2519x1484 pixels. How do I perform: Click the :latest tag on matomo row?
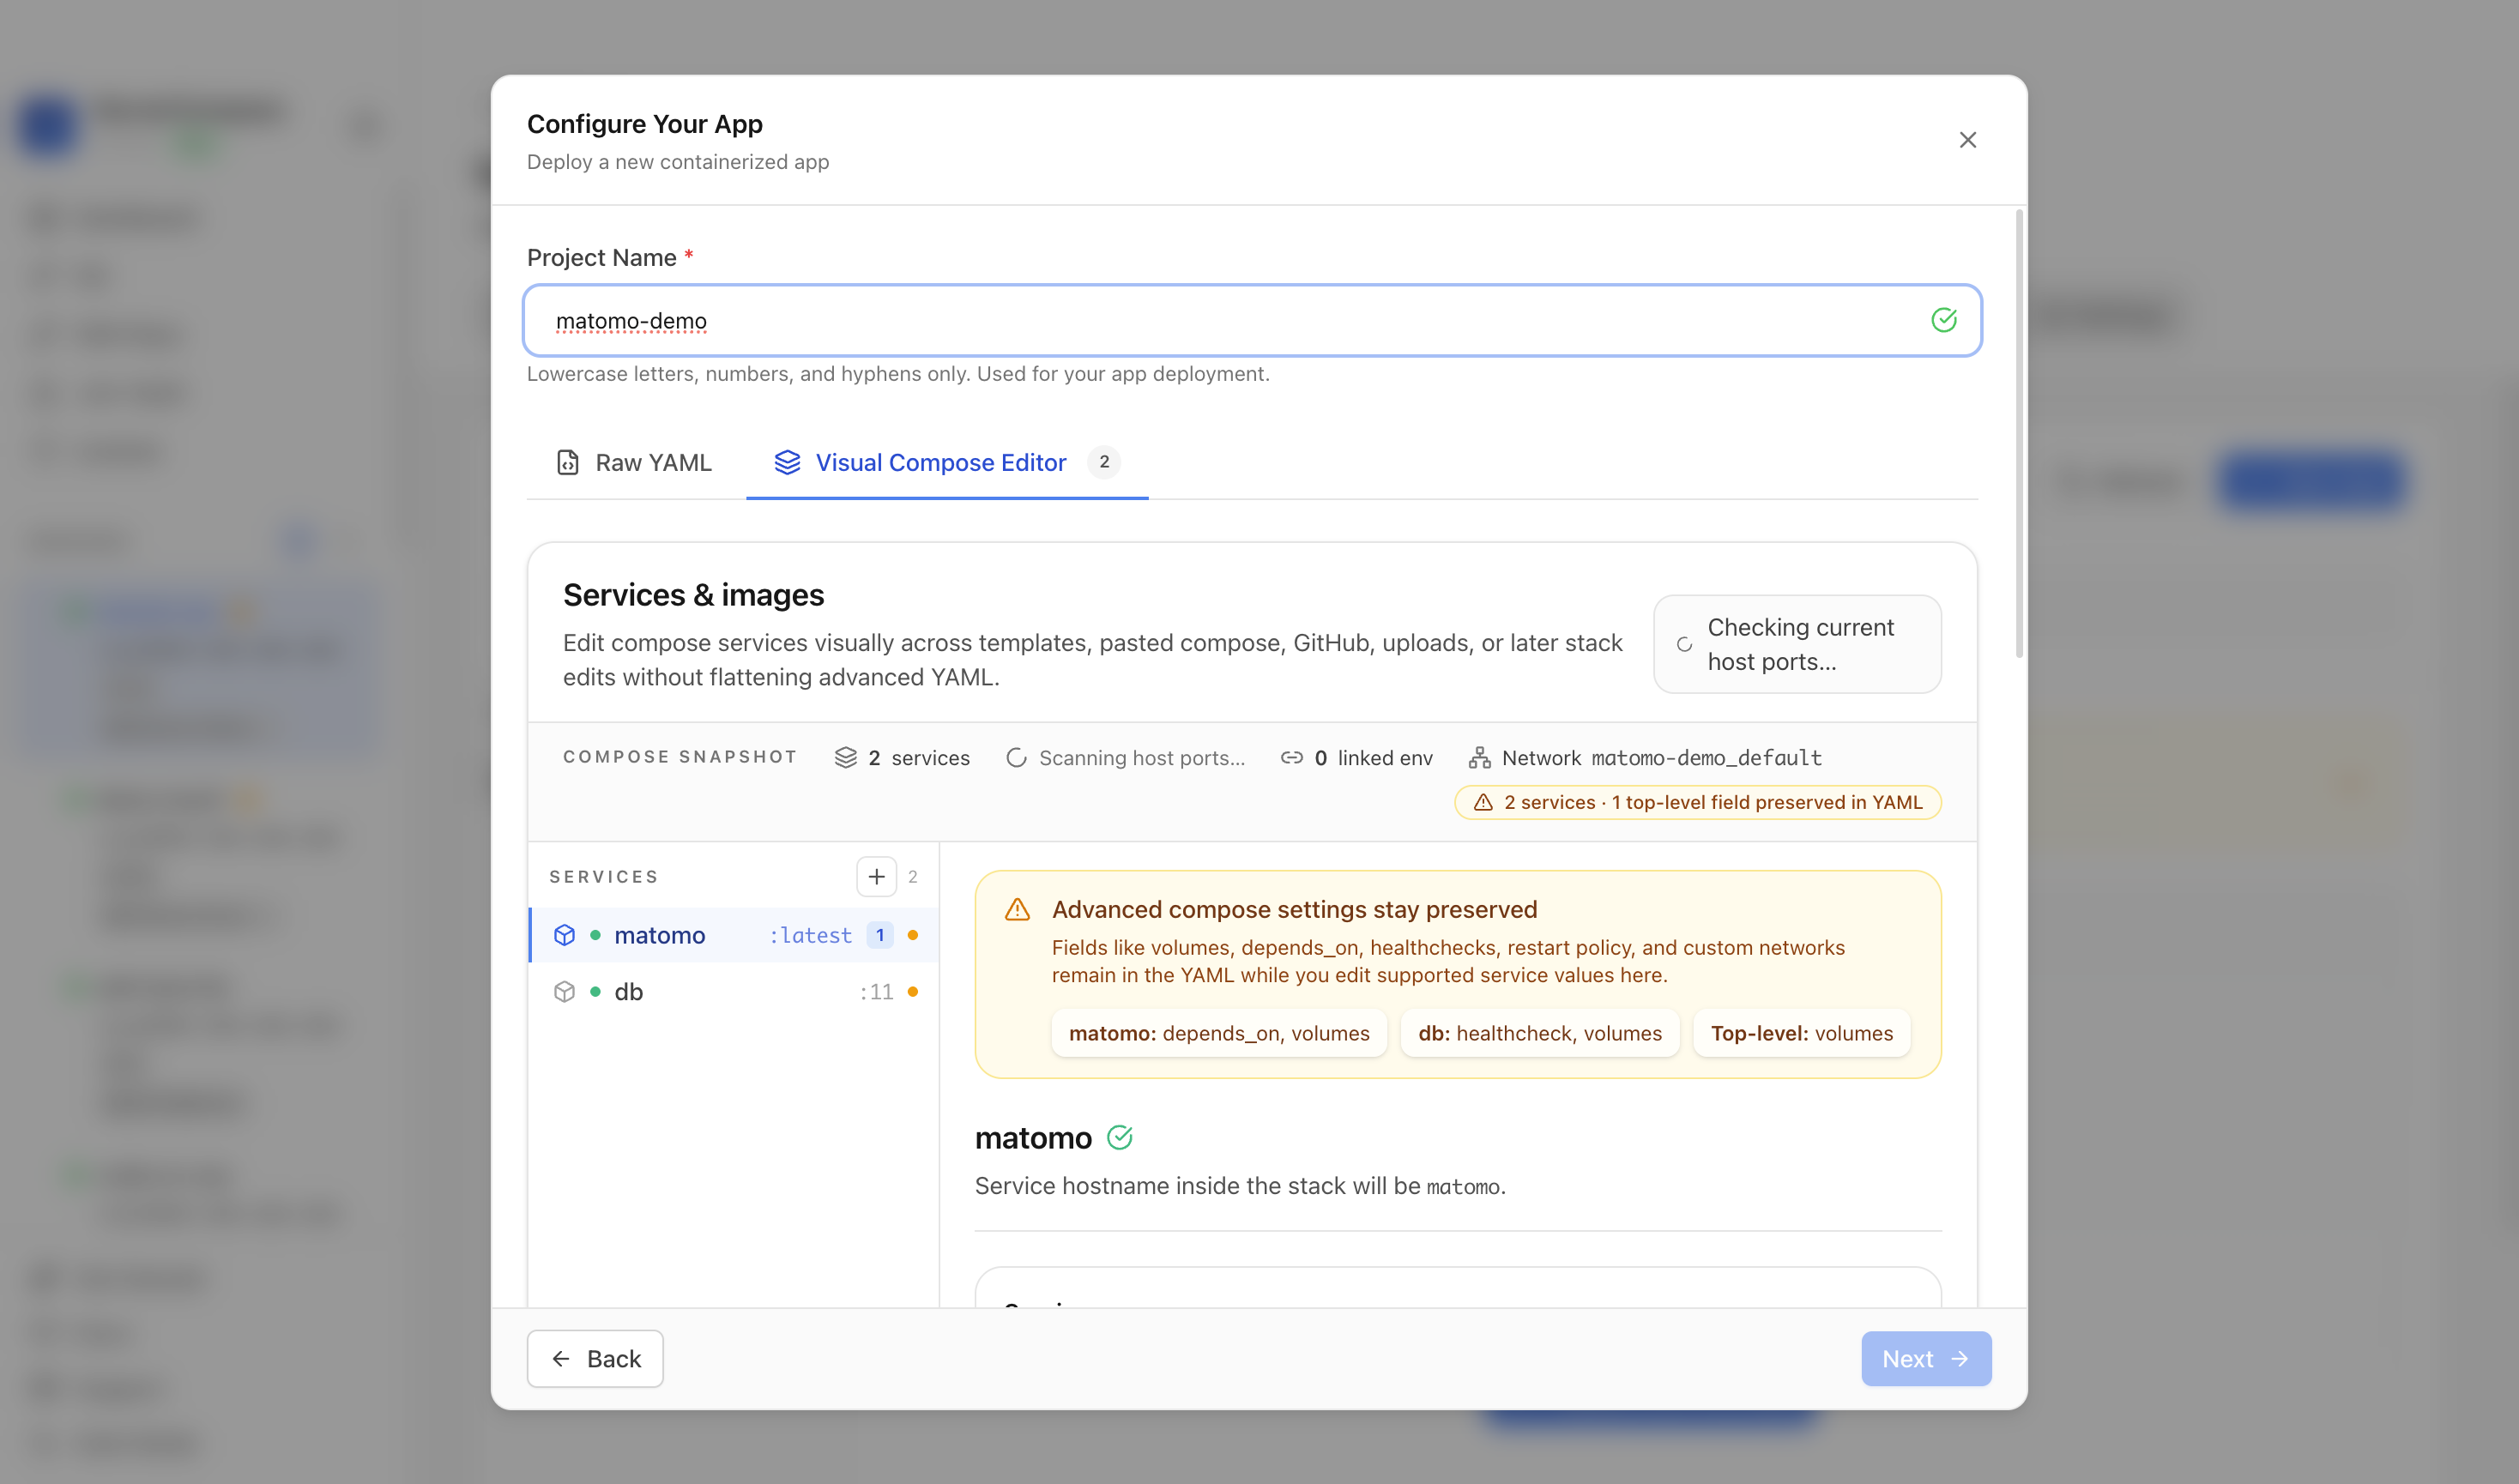click(810, 934)
